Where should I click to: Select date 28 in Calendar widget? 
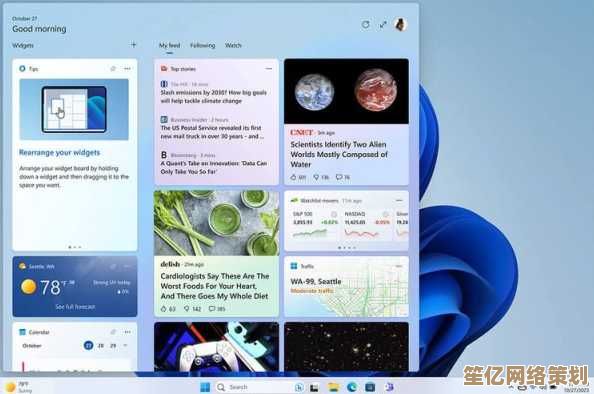coord(101,346)
